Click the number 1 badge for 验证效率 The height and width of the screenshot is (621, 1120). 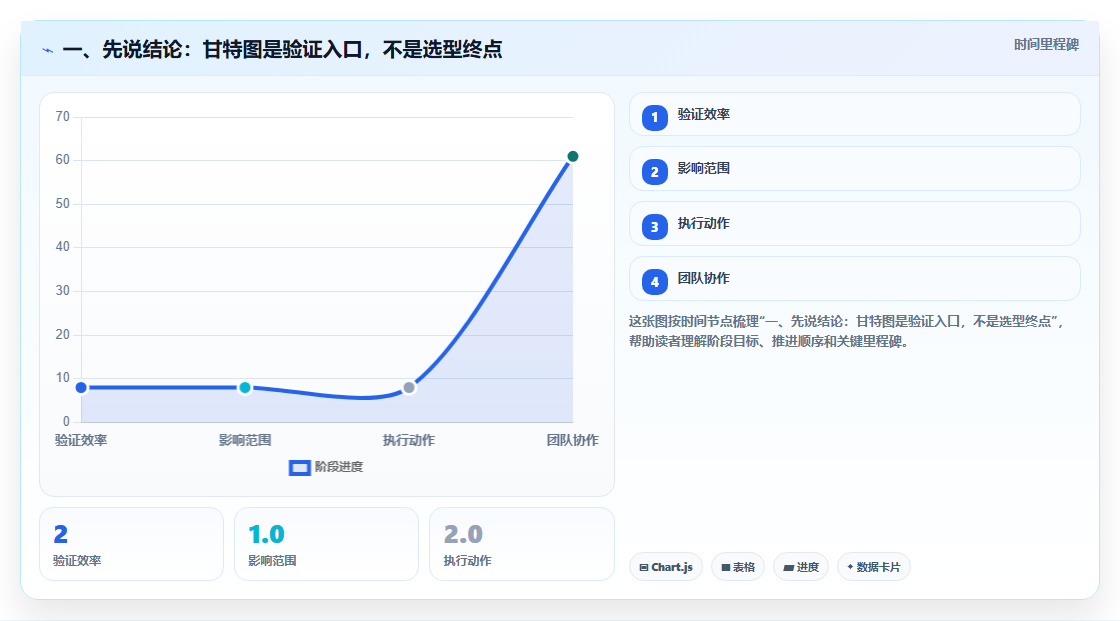click(x=654, y=118)
